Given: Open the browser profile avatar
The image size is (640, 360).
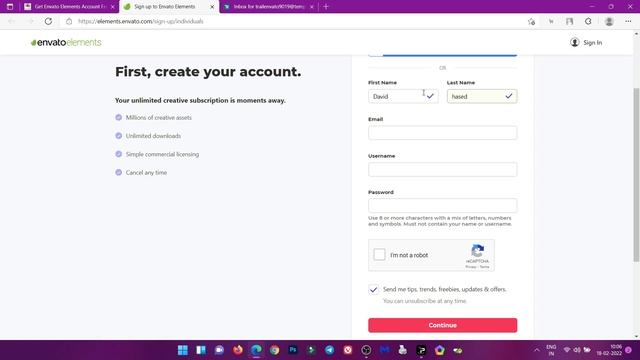Looking at the screenshot, I should [609, 22].
